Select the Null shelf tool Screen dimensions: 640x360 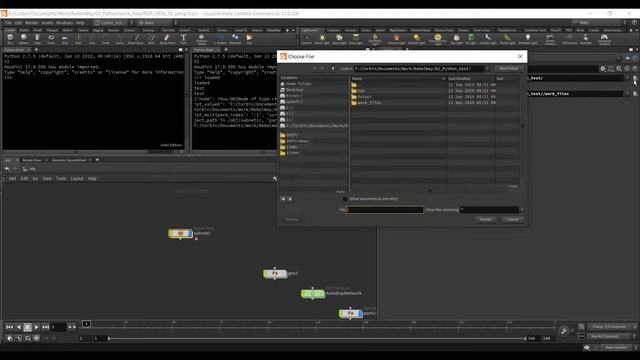[78, 39]
